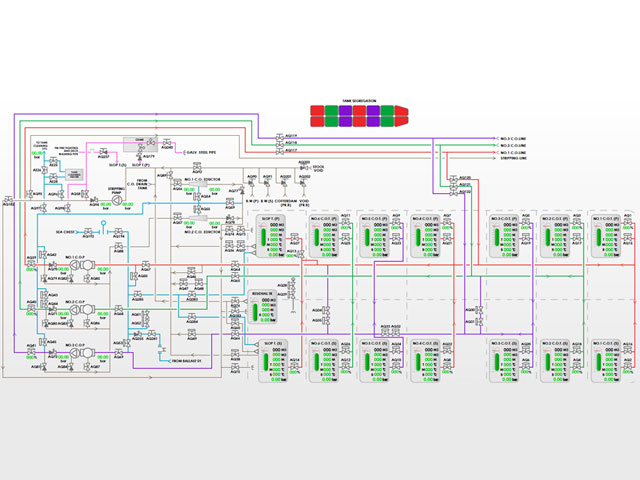640x480 pixels.
Task: Open the lower valve beside the NO.1 C.O.T. (S) tank
Action: click(628, 366)
